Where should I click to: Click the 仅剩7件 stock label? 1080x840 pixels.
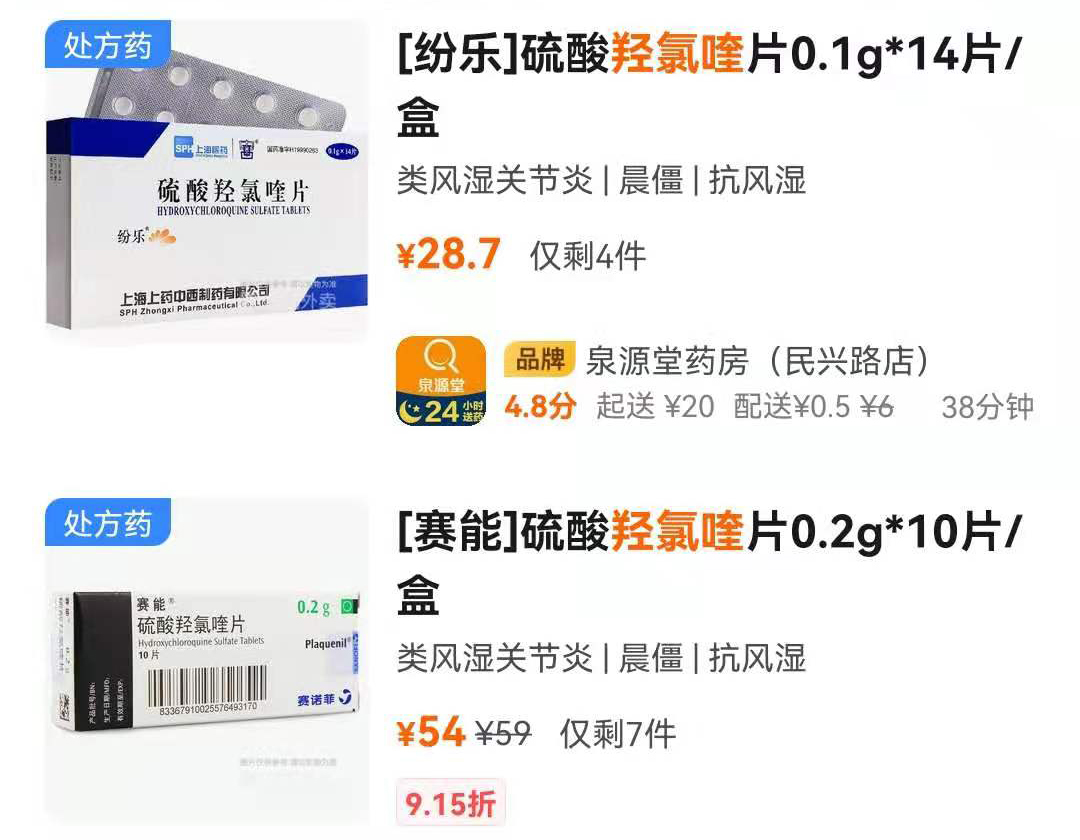[x=618, y=734]
